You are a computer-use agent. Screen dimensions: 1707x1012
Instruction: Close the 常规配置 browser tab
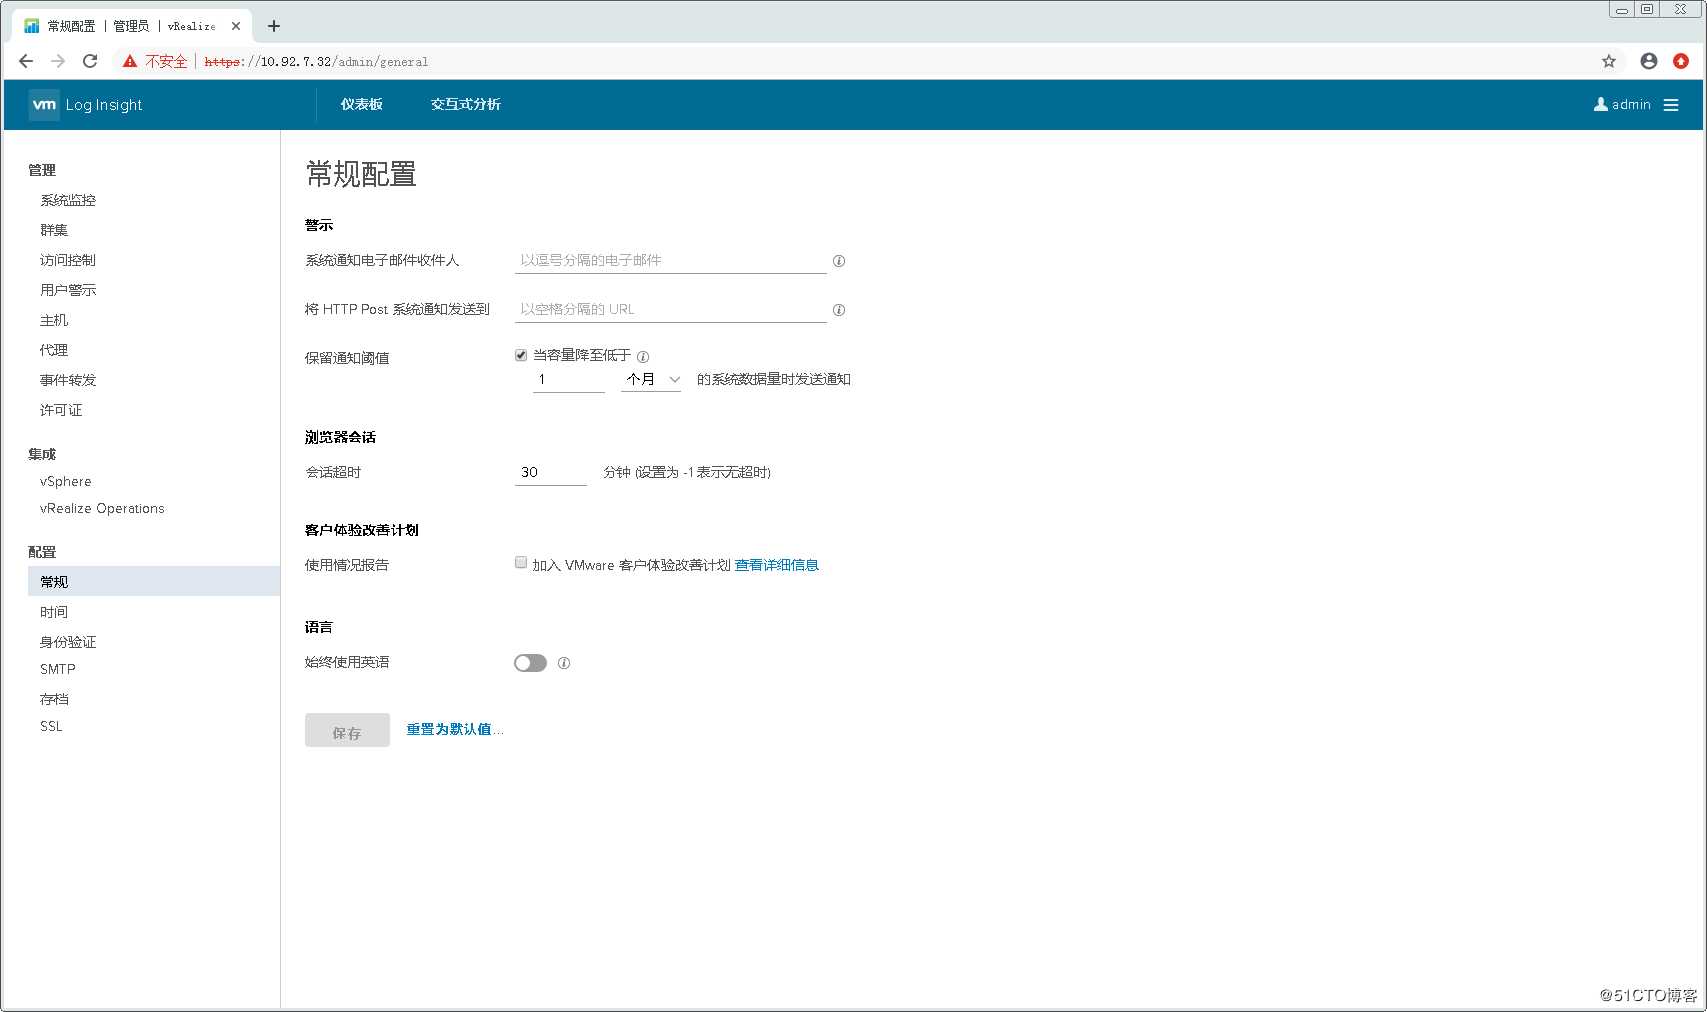pyautogui.click(x=236, y=26)
